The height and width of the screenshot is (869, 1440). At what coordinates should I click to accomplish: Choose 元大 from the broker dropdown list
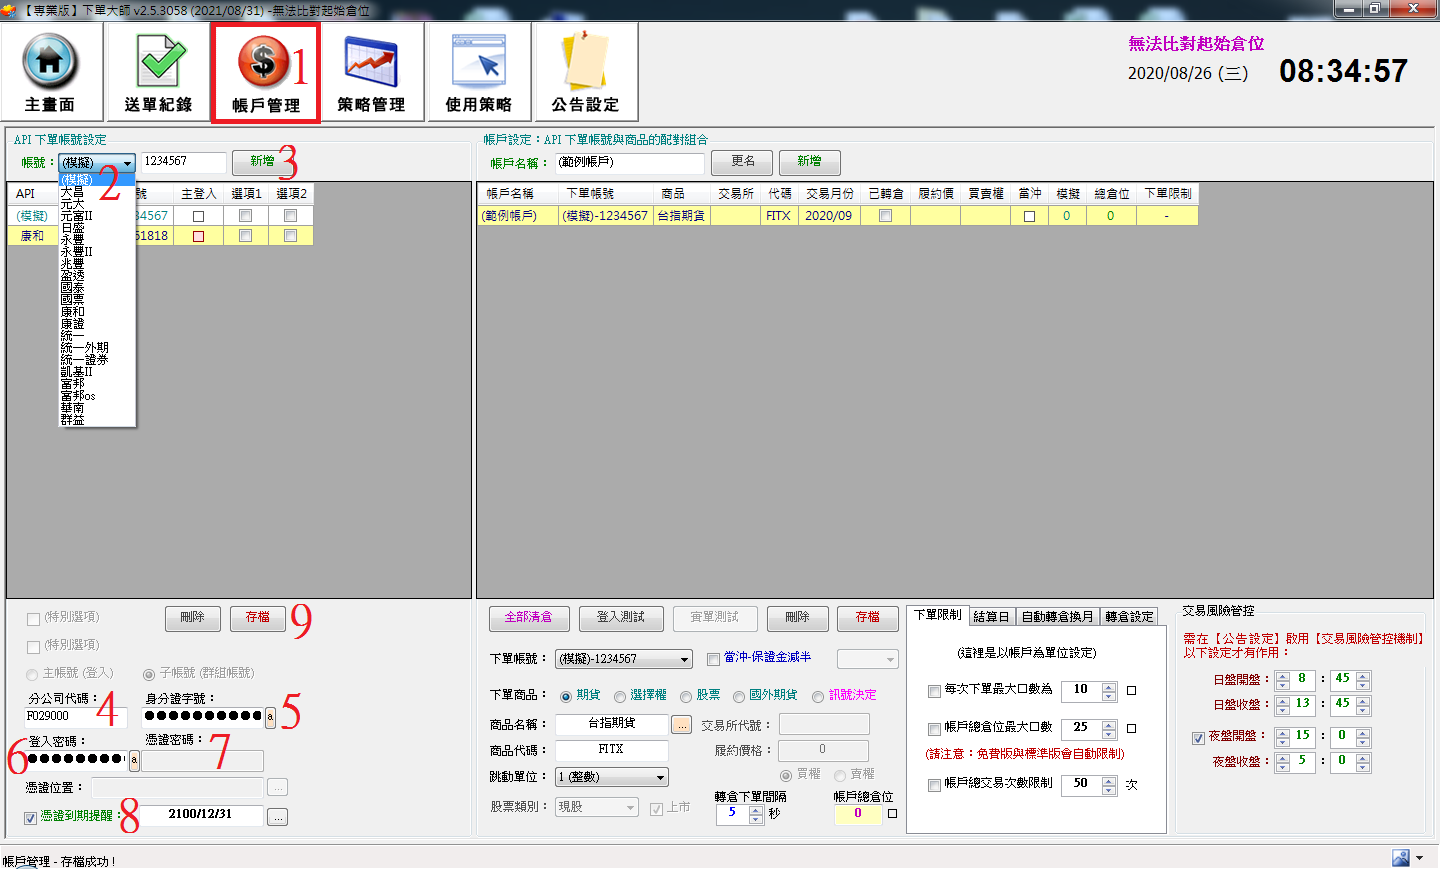tap(72, 204)
